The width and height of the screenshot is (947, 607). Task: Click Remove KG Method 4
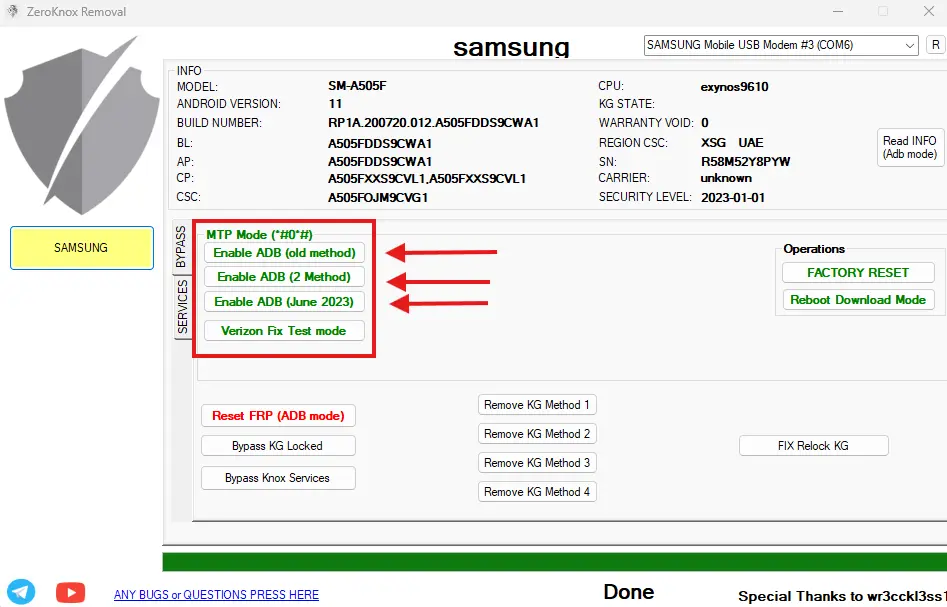coord(537,492)
